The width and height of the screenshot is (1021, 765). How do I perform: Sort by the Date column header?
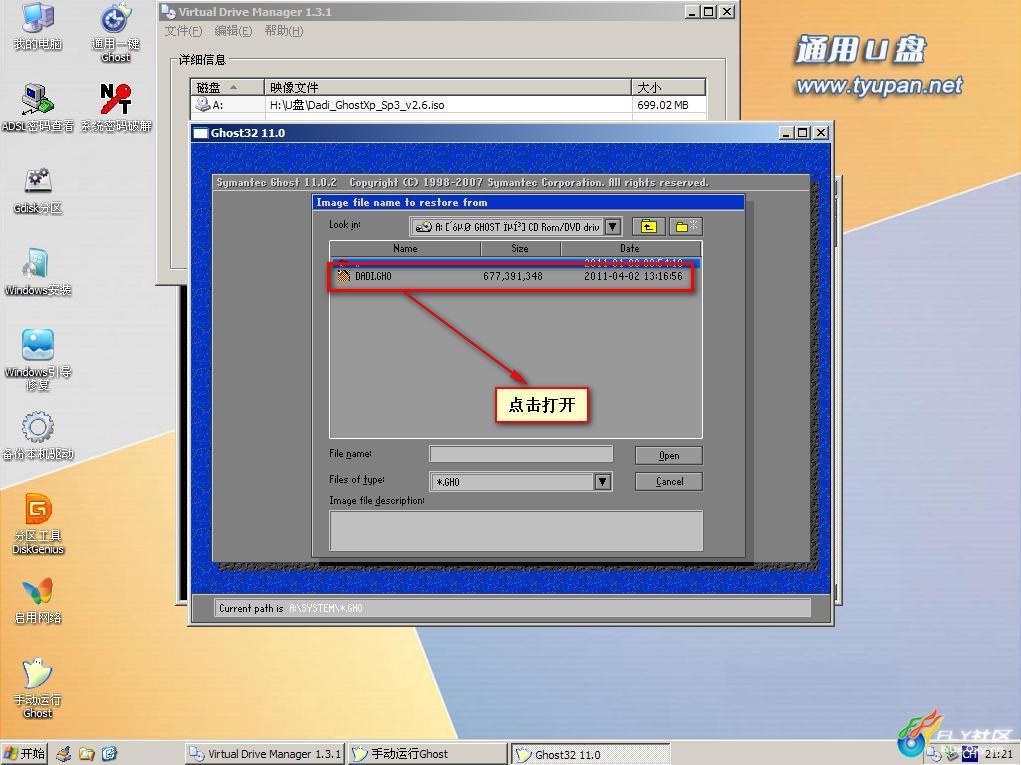pos(630,248)
